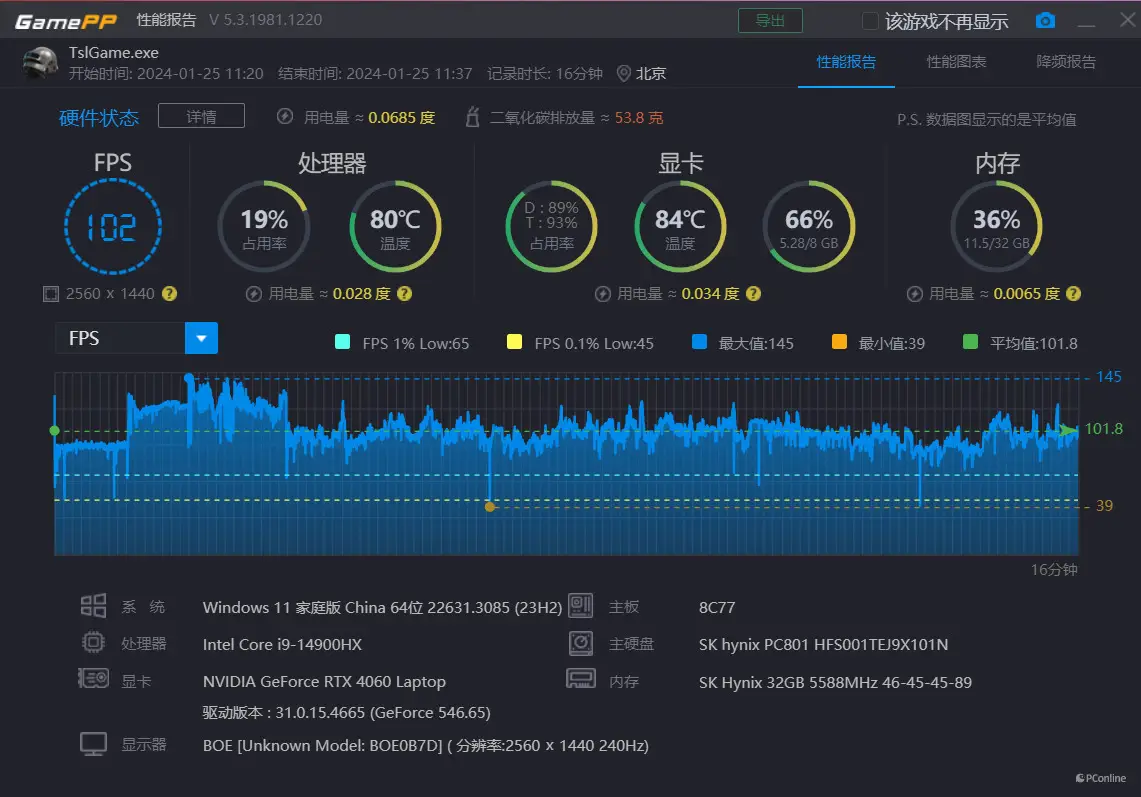Switch to the 性能图表 tab
Image resolution: width=1141 pixels, height=797 pixels.
coord(956,62)
